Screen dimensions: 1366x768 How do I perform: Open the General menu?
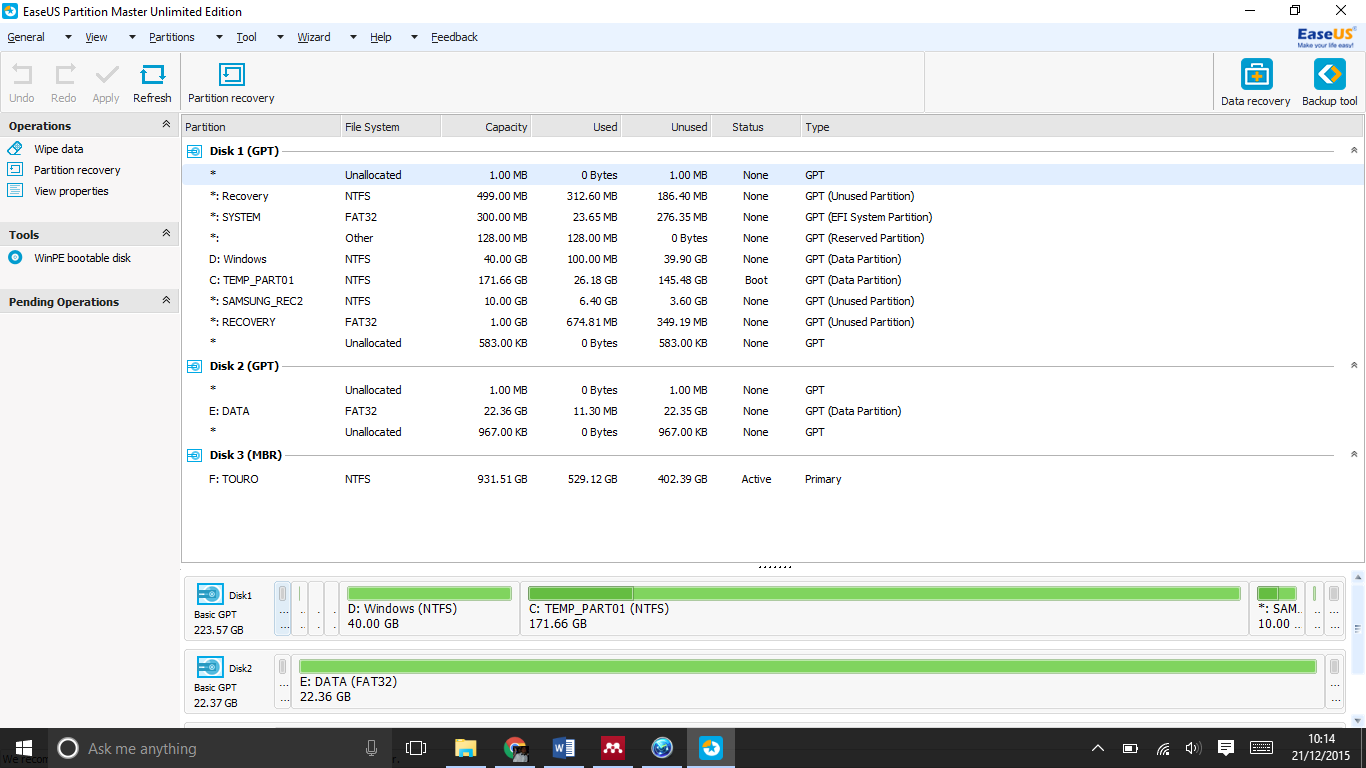26,37
